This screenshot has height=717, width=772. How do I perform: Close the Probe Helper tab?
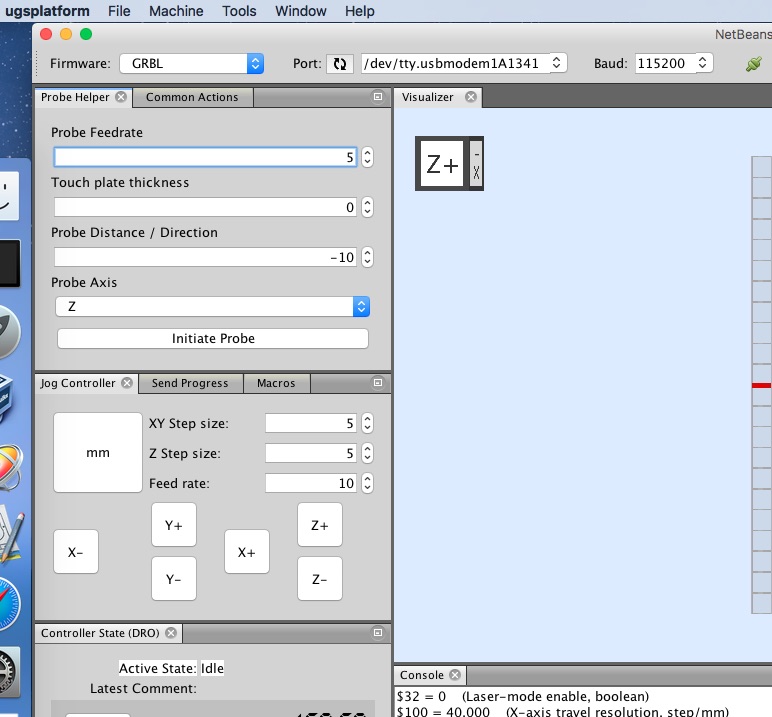pyautogui.click(x=121, y=97)
